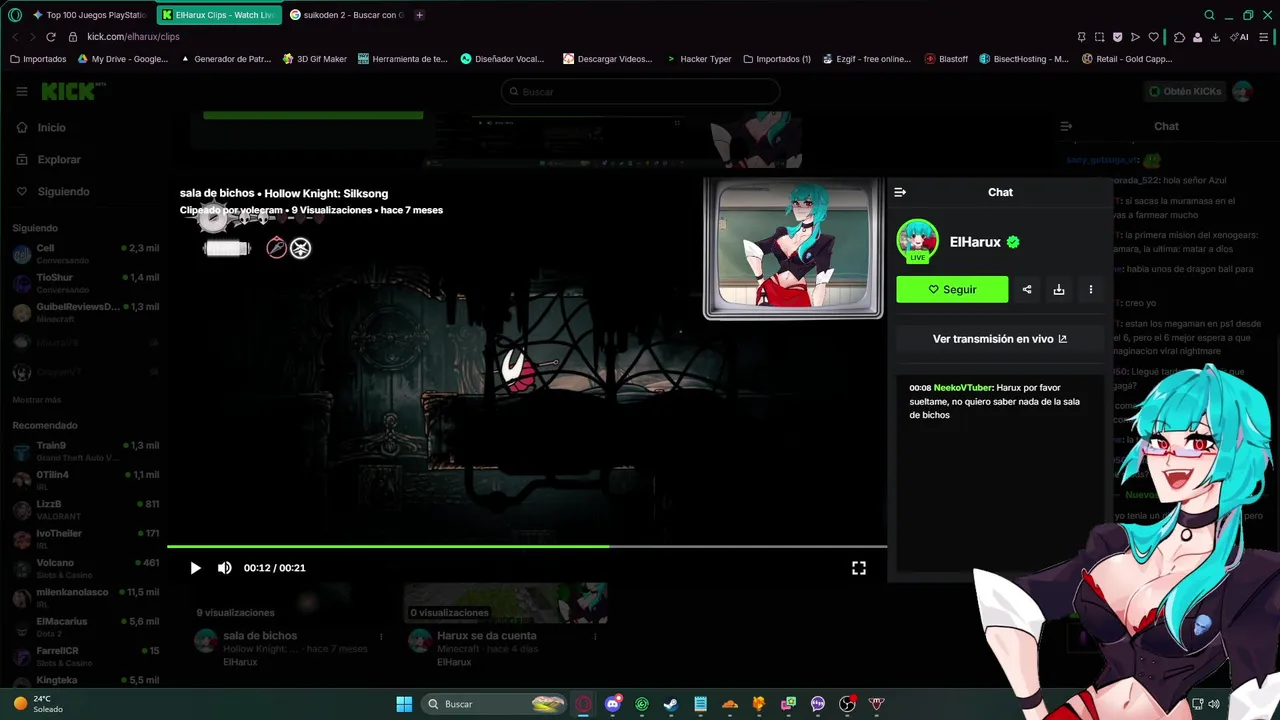The width and height of the screenshot is (1280, 720).
Task: Open Importados bookmarks folder
Action: (38, 59)
